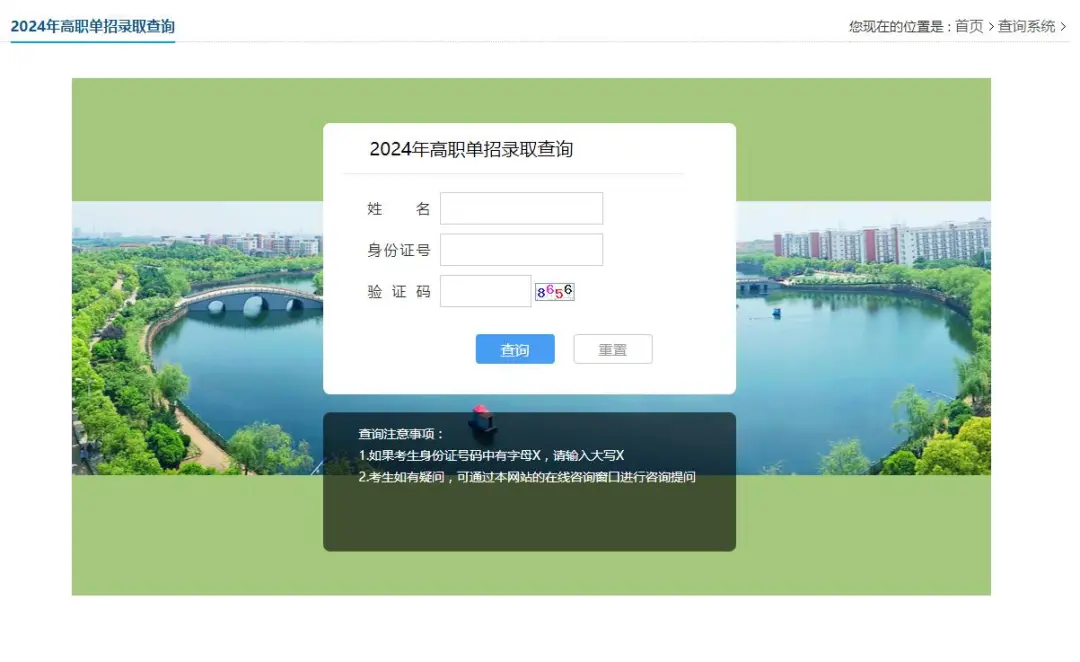Click inside the 验证码 captcha field
This screenshot has width=1080, height=662.
(x=486, y=290)
